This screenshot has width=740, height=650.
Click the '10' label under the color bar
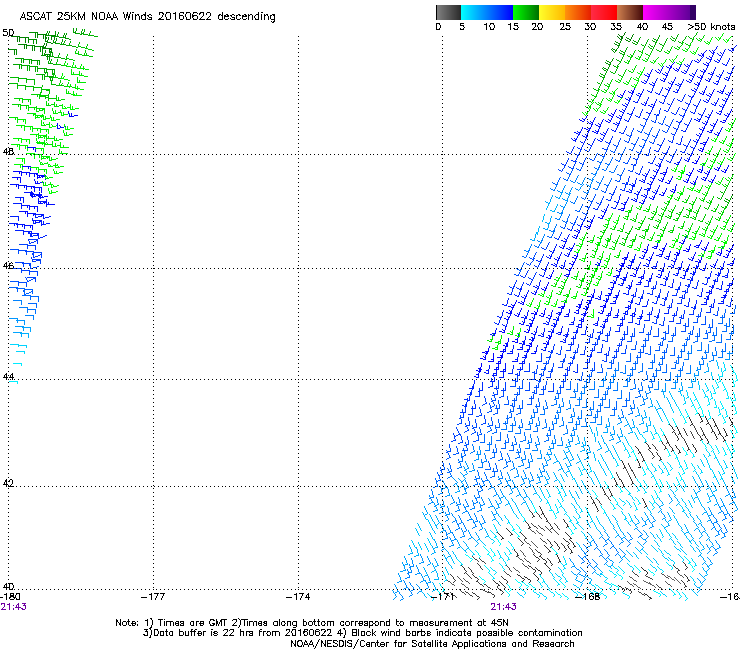click(489, 27)
